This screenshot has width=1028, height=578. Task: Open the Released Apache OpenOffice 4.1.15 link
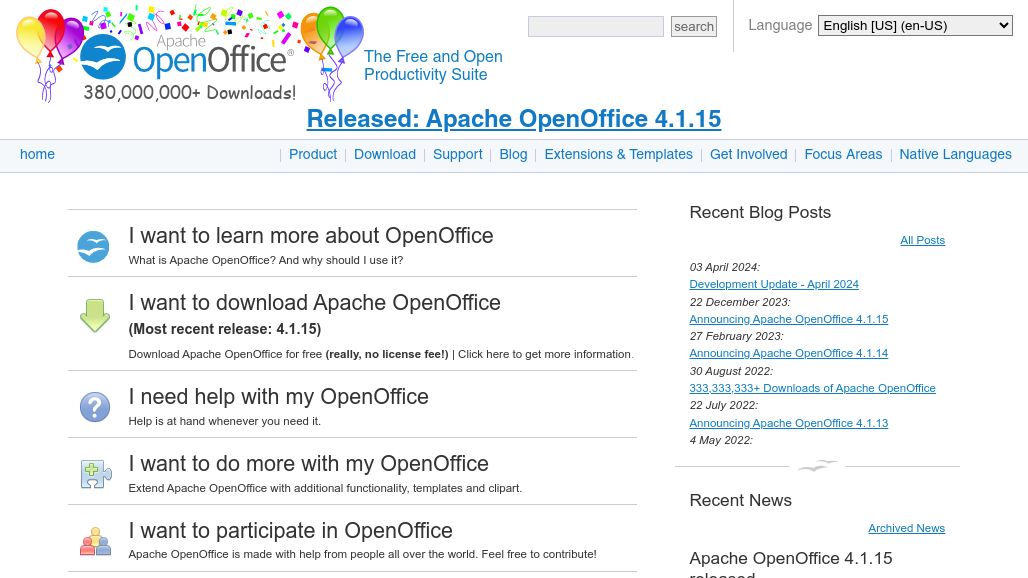(x=514, y=119)
